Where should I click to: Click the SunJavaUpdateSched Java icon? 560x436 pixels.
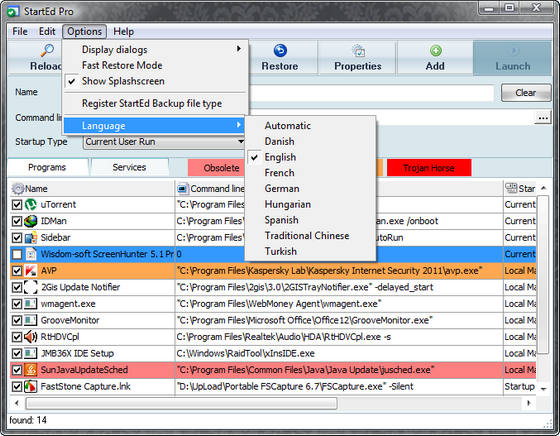click(x=31, y=370)
